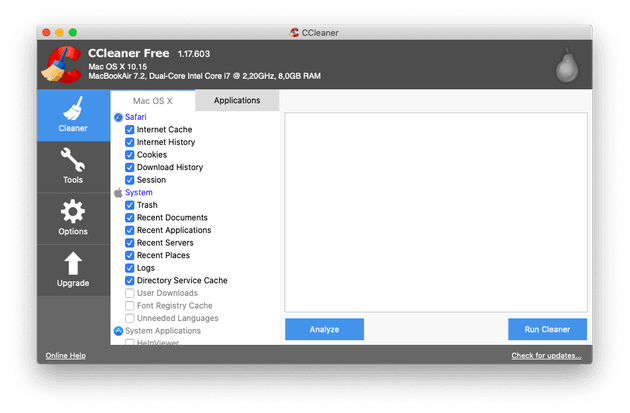The width and height of the screenshot is (630, 413).
Task: Click the CCleaner Free title text
Action: pos(129,53)
